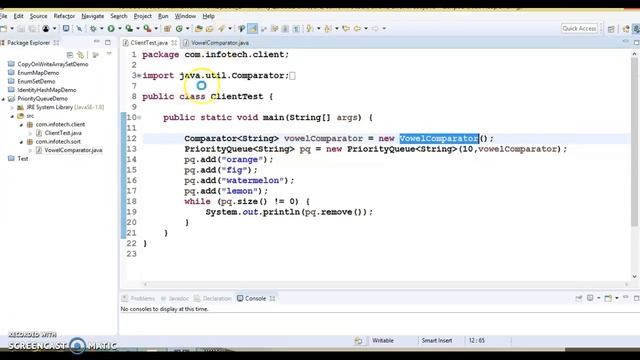Click the Run Last Tool coverage icon
The height and width of the screenshot is (360, 640).
click(129, 29)
